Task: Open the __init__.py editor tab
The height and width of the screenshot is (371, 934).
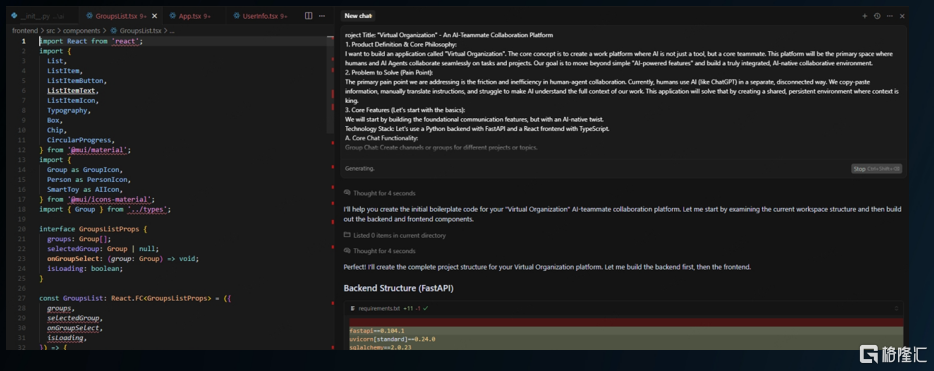Action: tap(38, 16)
